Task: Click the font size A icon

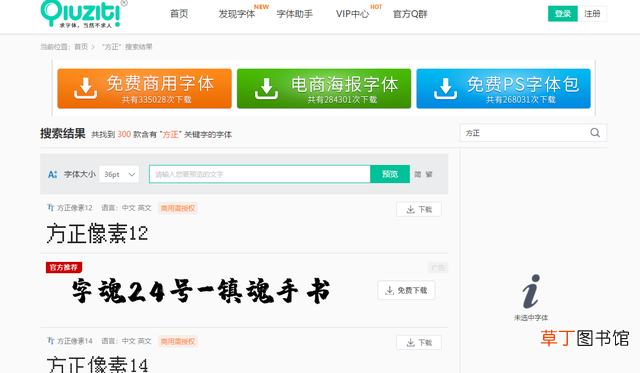Action: (52, 175)
